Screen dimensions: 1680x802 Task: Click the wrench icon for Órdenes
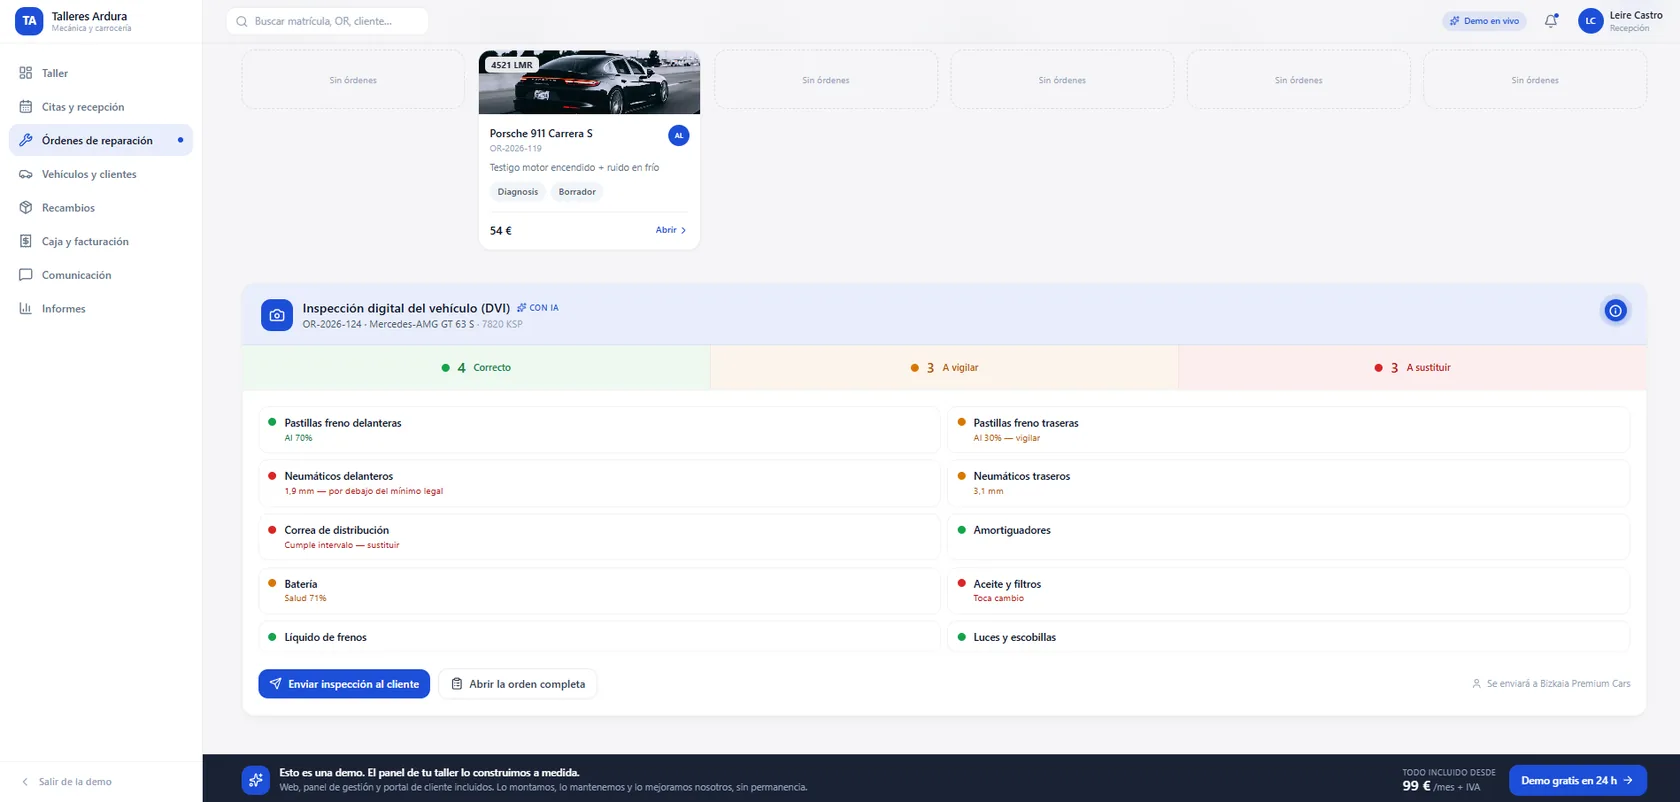click(x=26, y=140)
